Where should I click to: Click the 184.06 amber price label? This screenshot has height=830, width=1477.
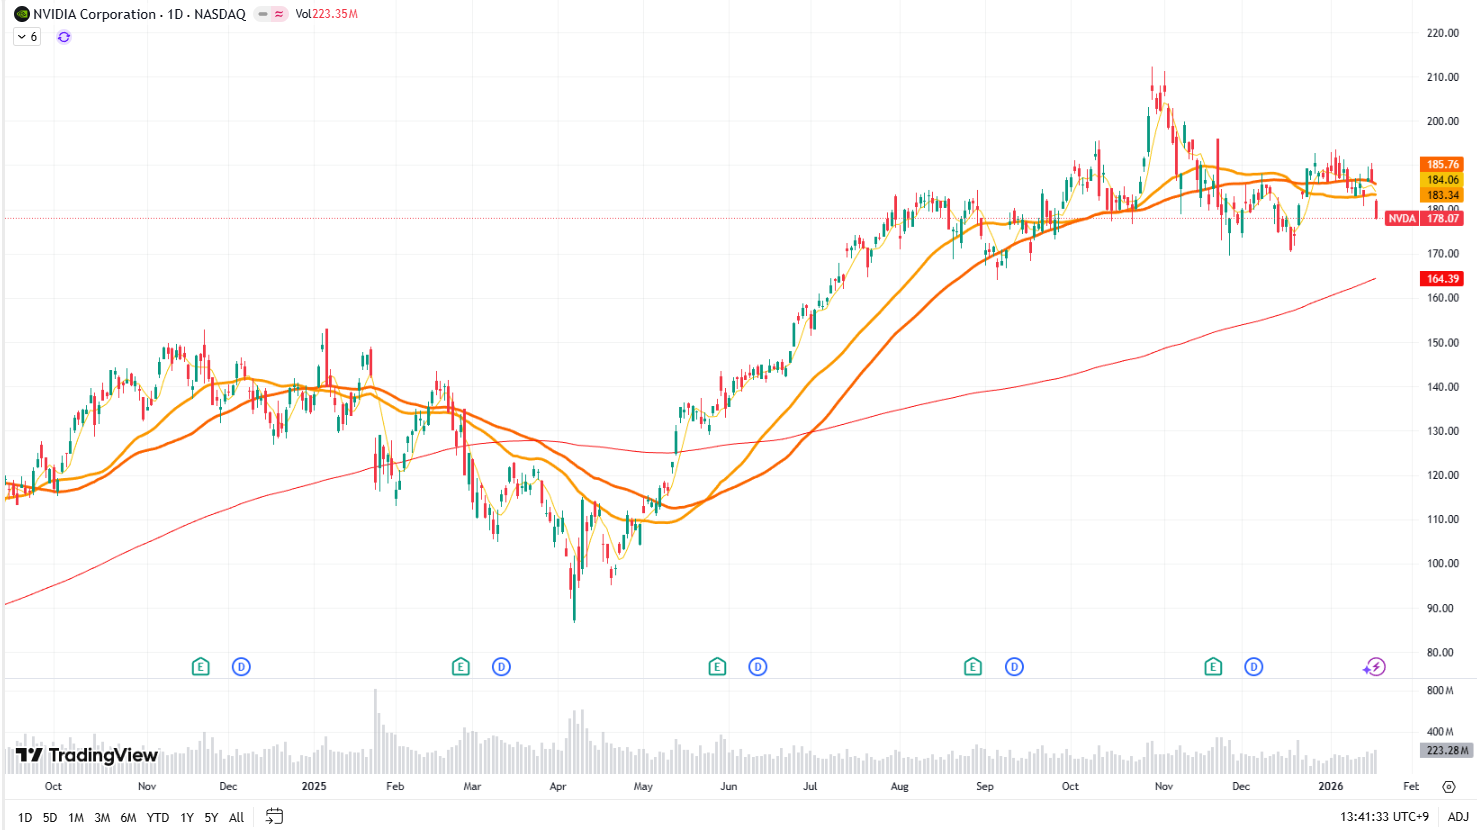coord(1442,180)
